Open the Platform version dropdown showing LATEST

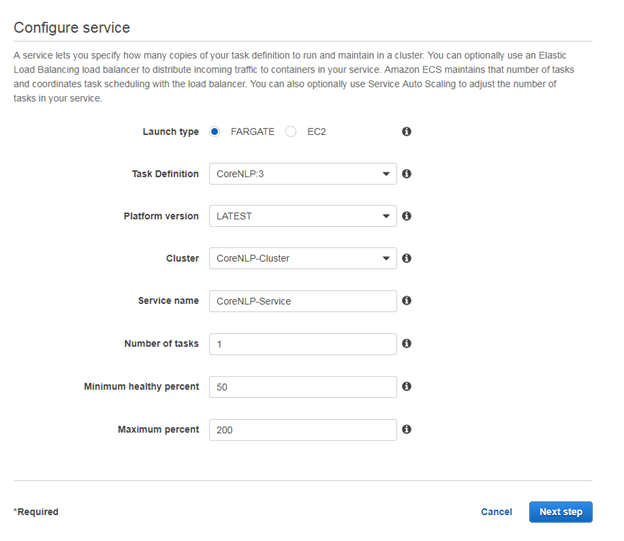coord(303,216)
